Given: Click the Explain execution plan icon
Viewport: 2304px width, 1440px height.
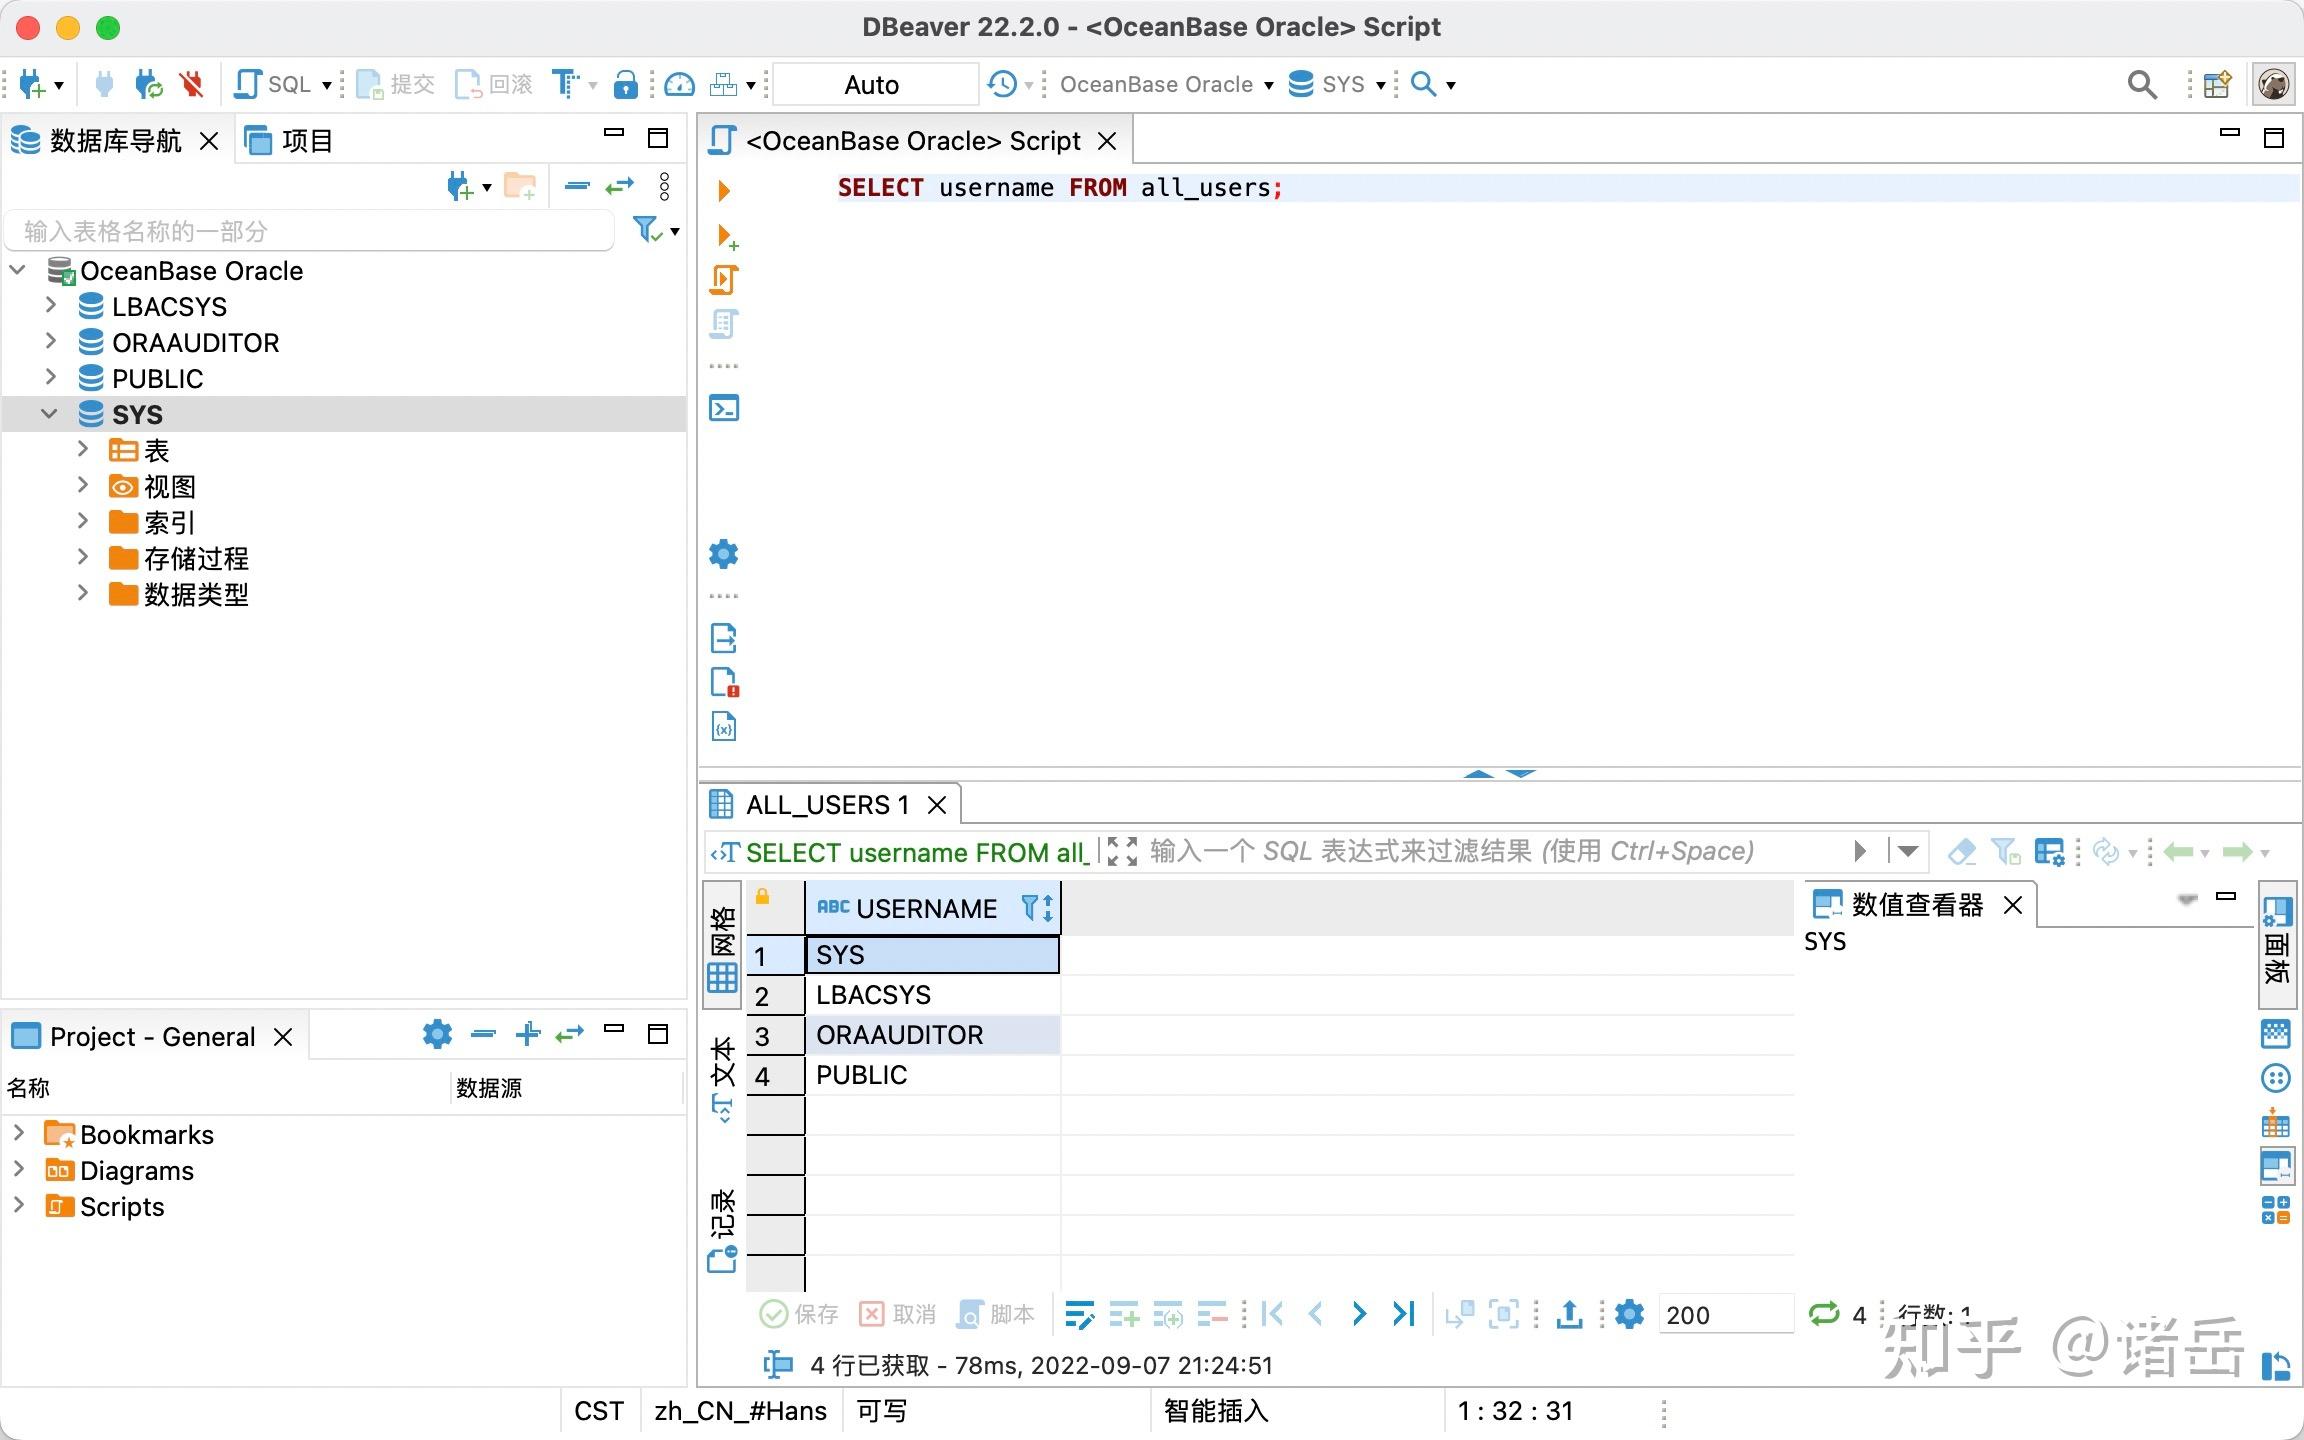Looking at the screenshot, I should click(x=724, y=324).
